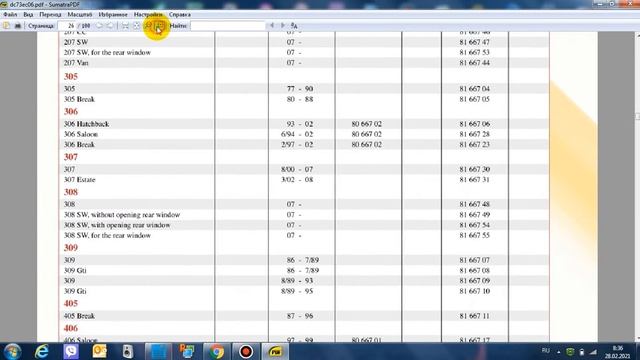Click the Fit Page toolbar icon
This screenshot has height=360, width=640.
[x=137, y=26]
